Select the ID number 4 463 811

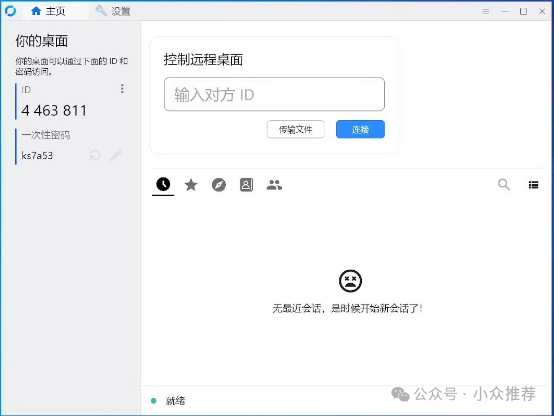click(x=54, y=111)
